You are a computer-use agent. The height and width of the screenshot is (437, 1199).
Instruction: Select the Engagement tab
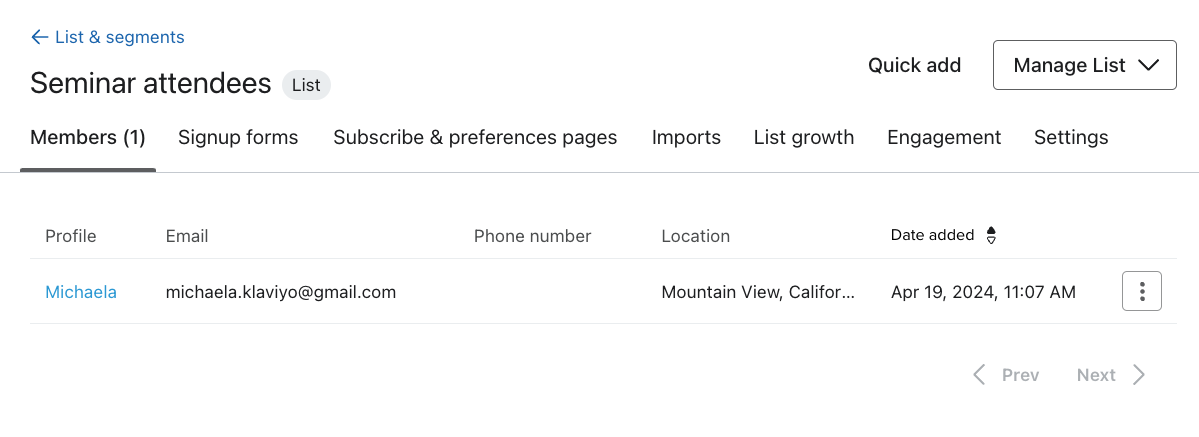pyautogui.click(x=944, y=138)
